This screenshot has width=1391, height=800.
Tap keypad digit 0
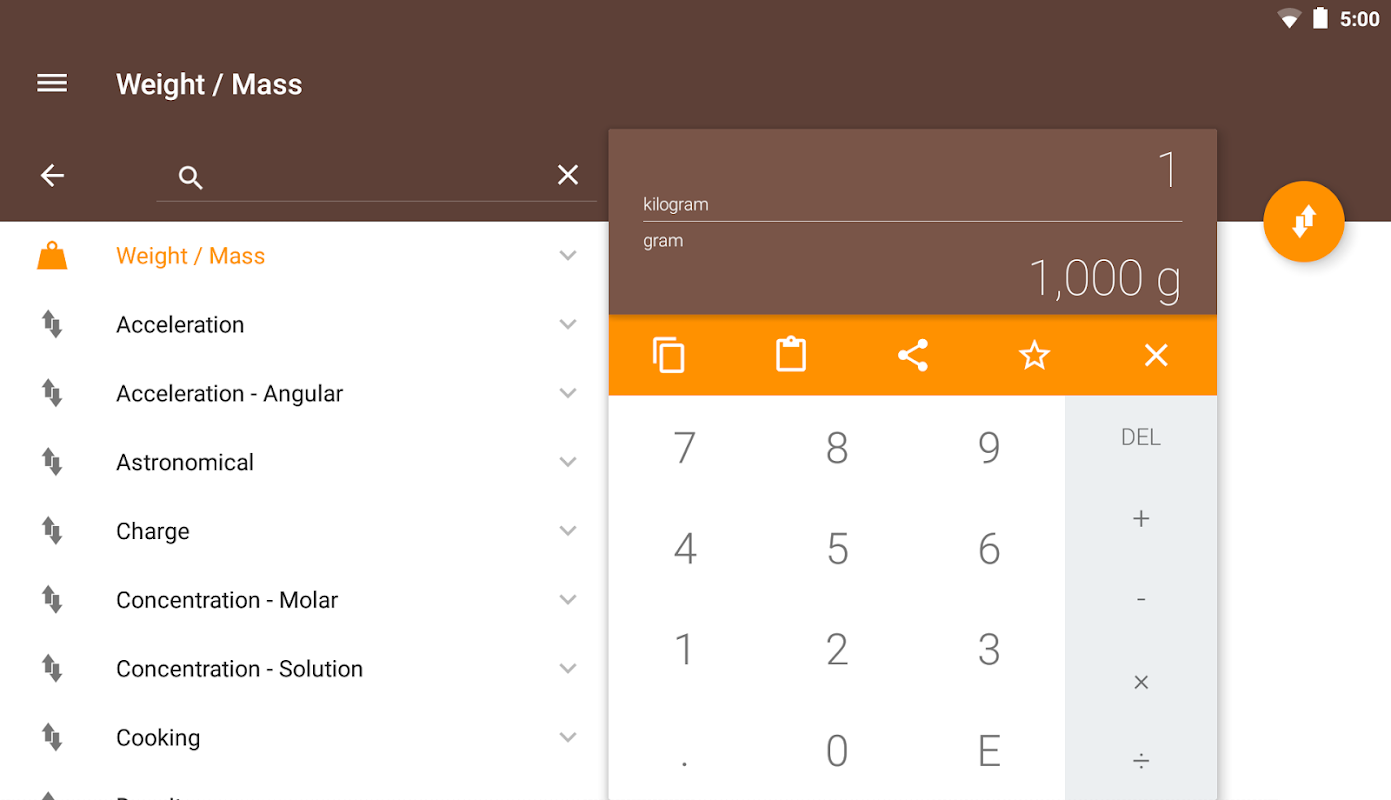837,750
